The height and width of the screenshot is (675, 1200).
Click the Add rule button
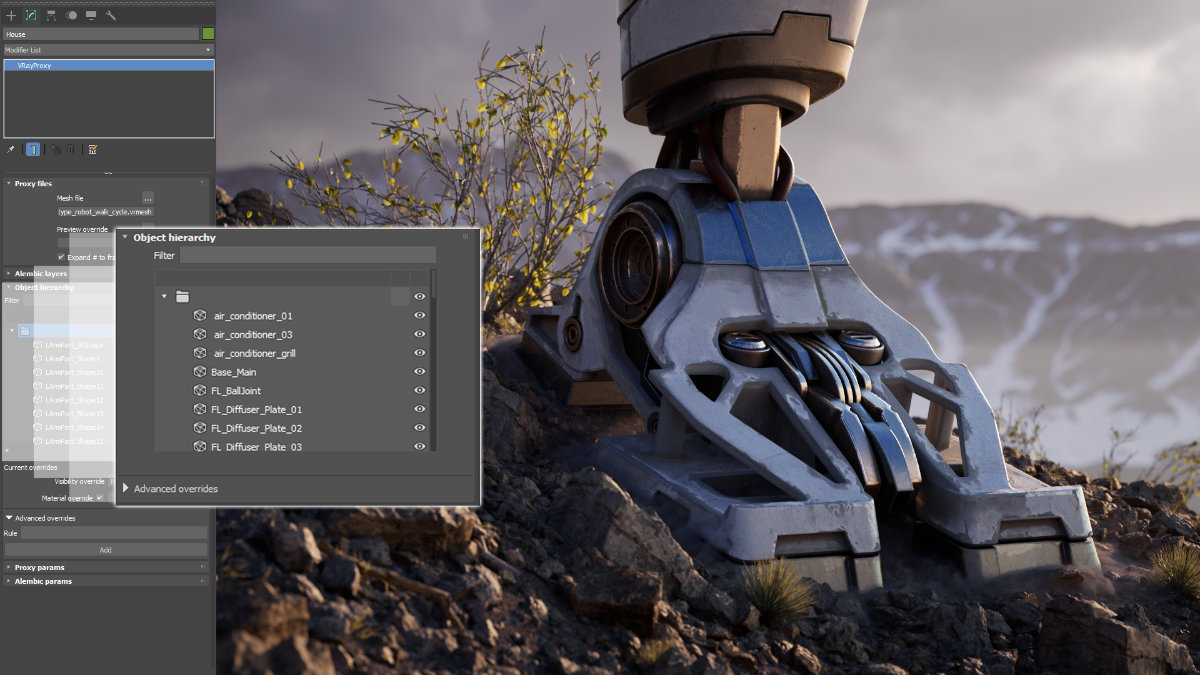pos(106,550)
